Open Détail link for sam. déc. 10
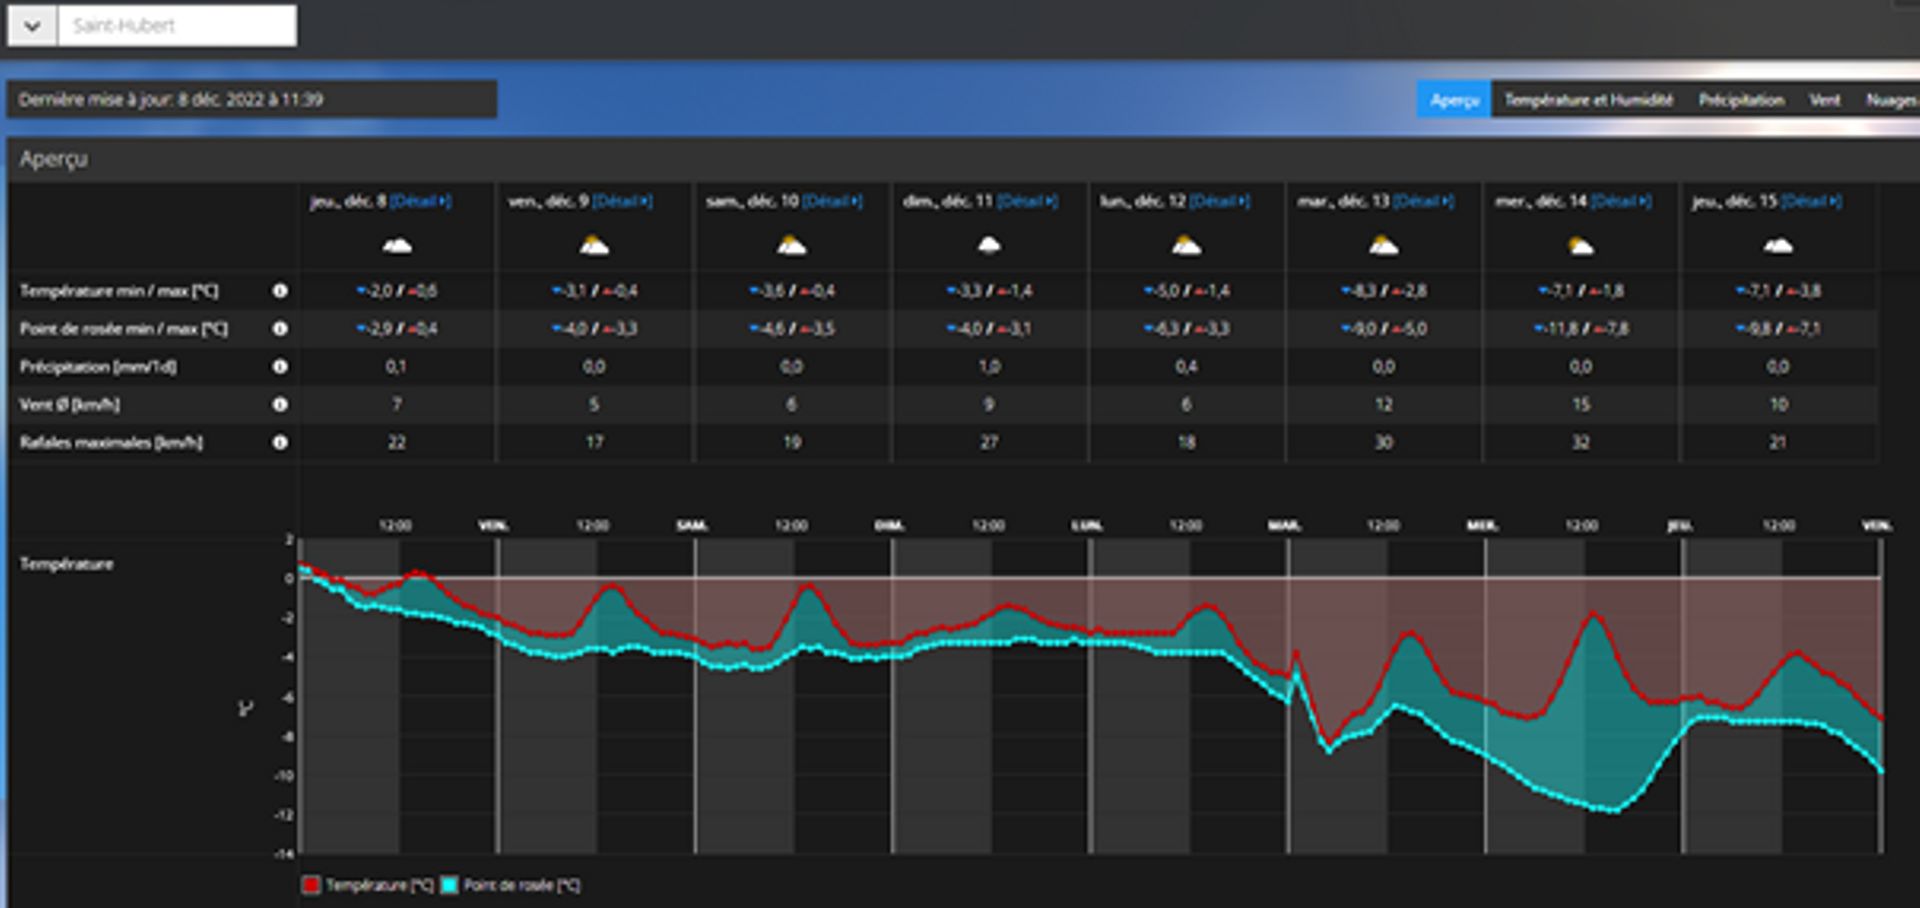1920x908 pixels. [x=832, y=201]
